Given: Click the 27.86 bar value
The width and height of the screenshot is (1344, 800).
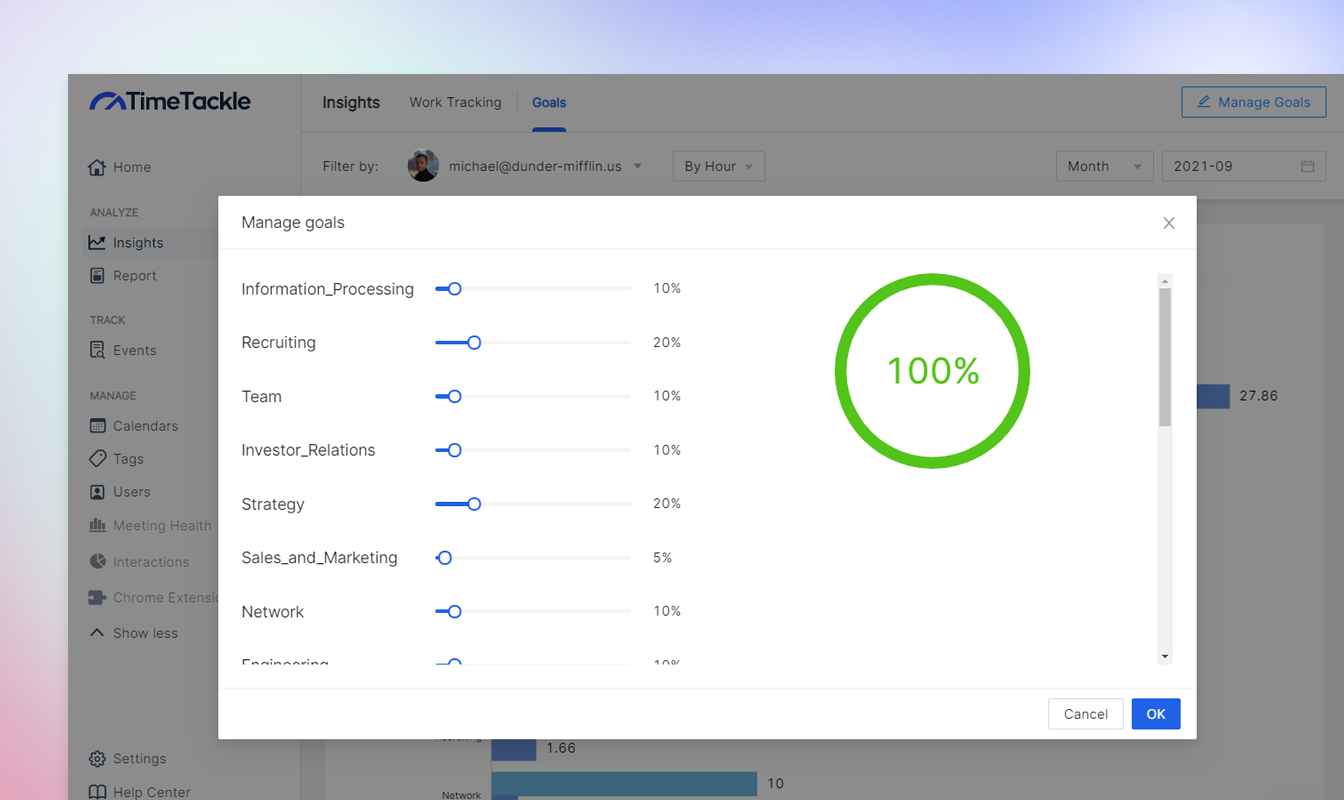Looking at the screenshot, I should click(1258, 395).
